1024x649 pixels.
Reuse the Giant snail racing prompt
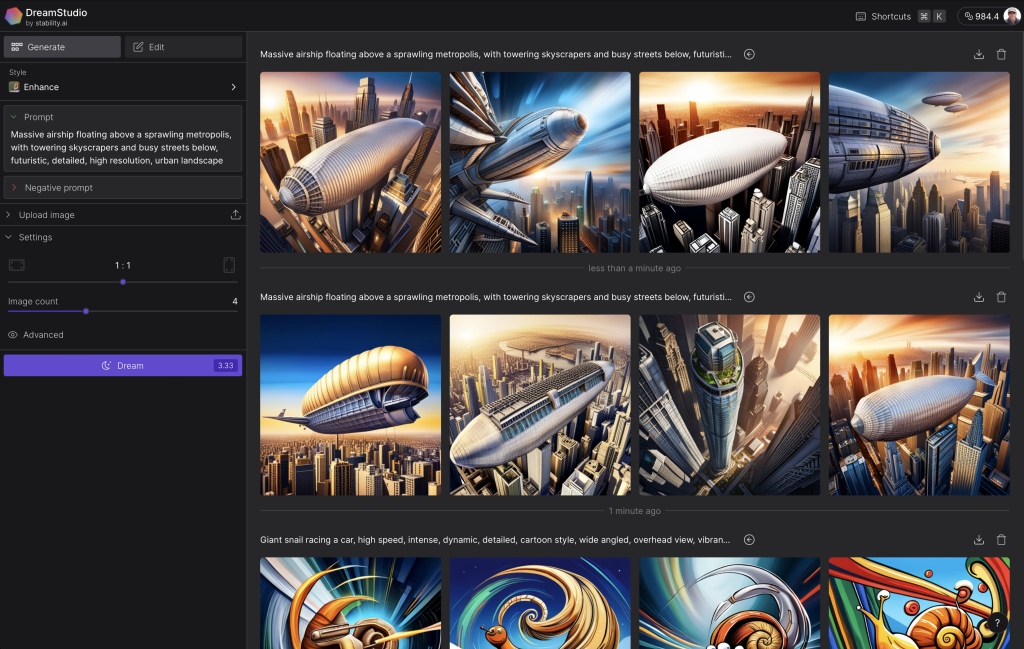coord(749,540)
